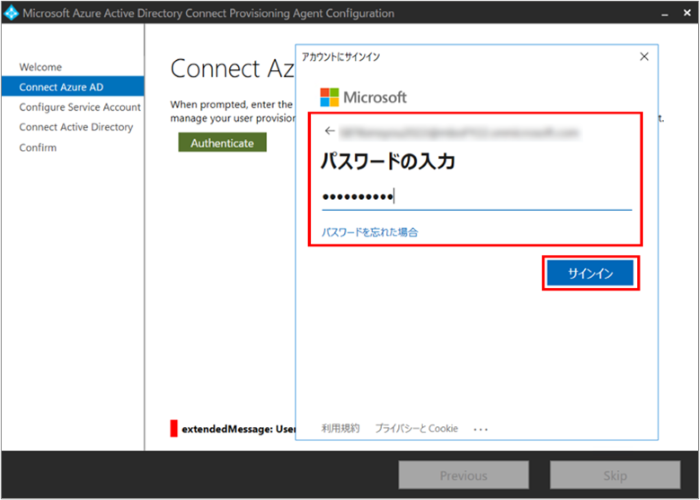Click the サインイン button
This screenshot has width=700, height=500.
[590, 273]
